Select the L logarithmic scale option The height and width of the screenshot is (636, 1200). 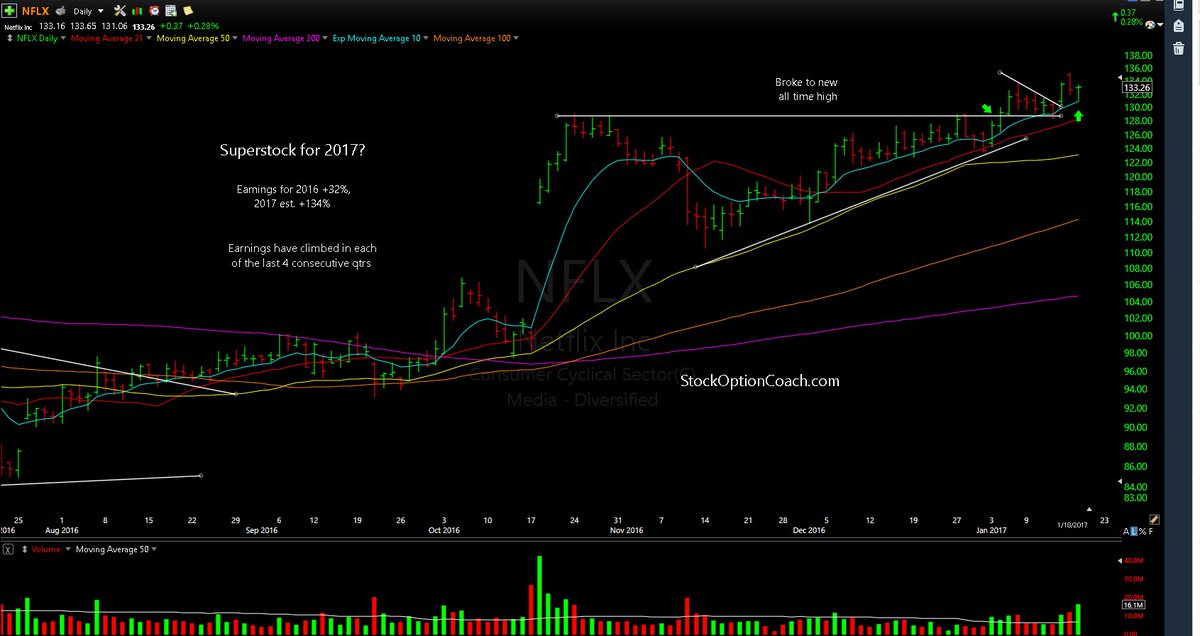pos(1134,532)
